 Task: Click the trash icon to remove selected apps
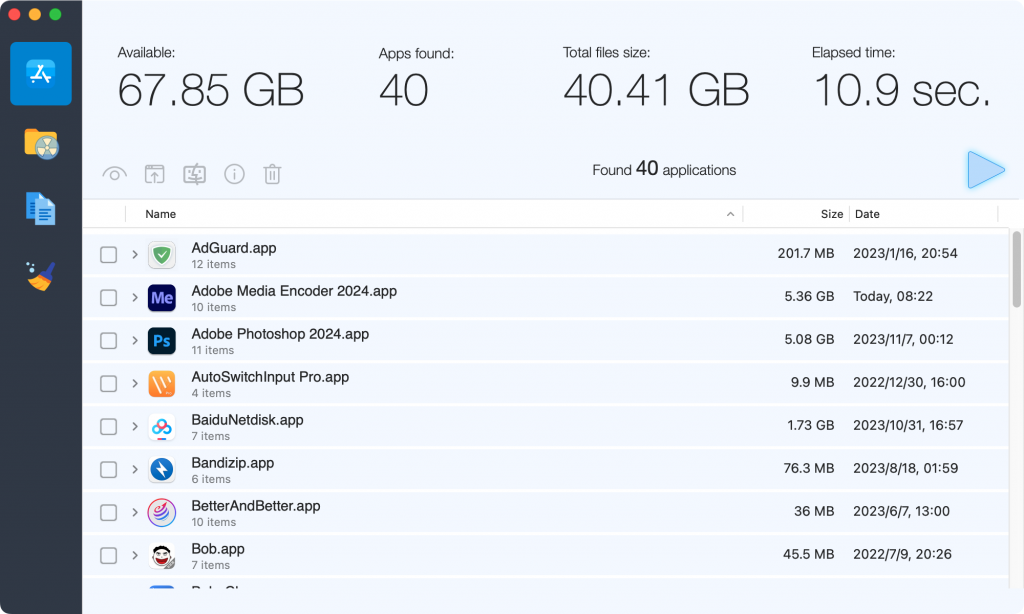272,174
